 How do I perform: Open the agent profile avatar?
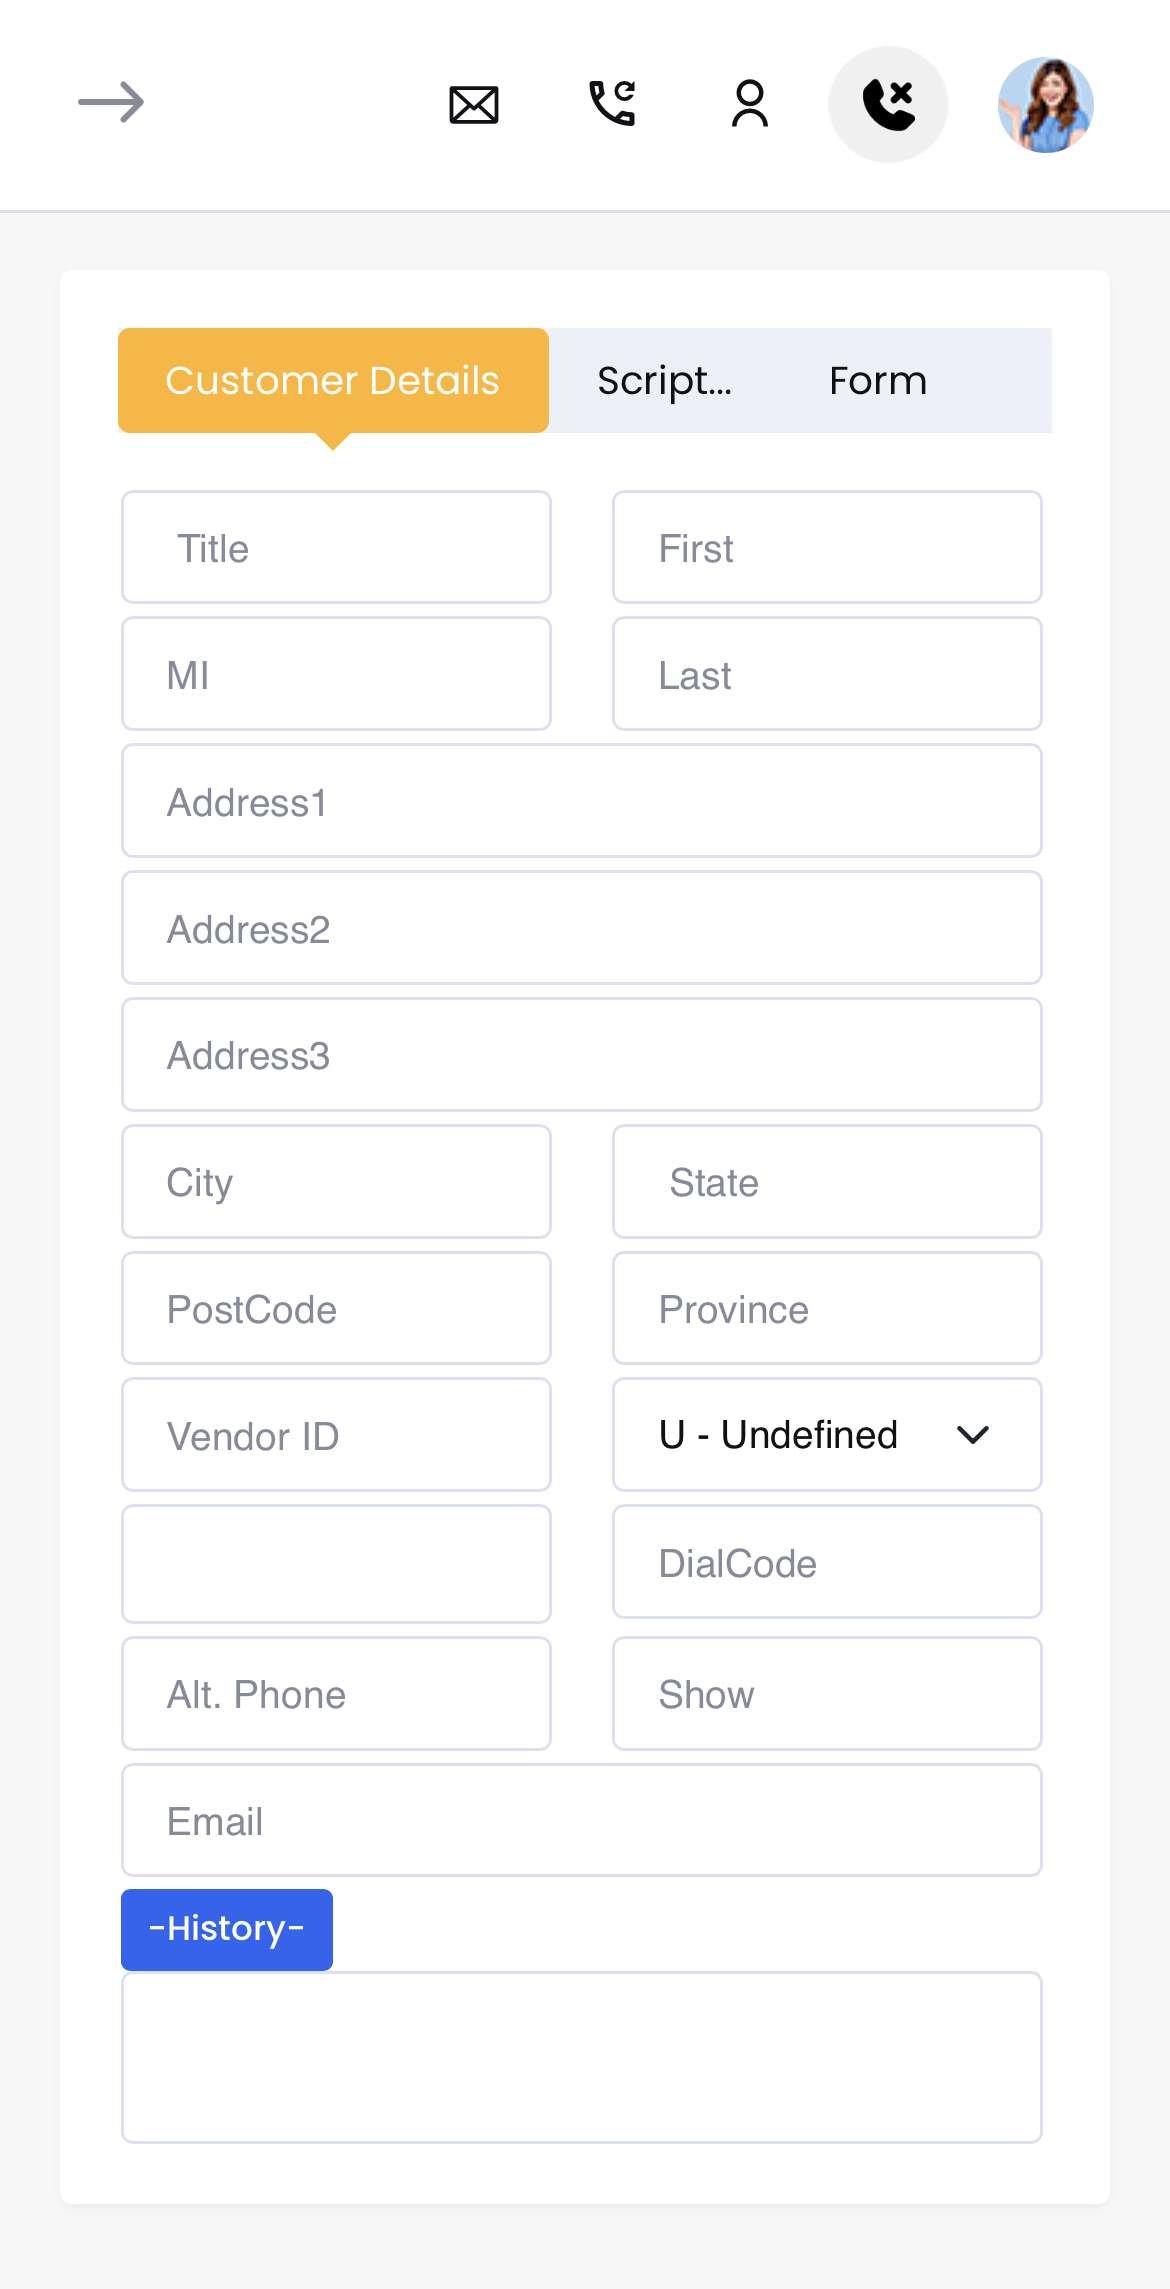pos(1045,105)
